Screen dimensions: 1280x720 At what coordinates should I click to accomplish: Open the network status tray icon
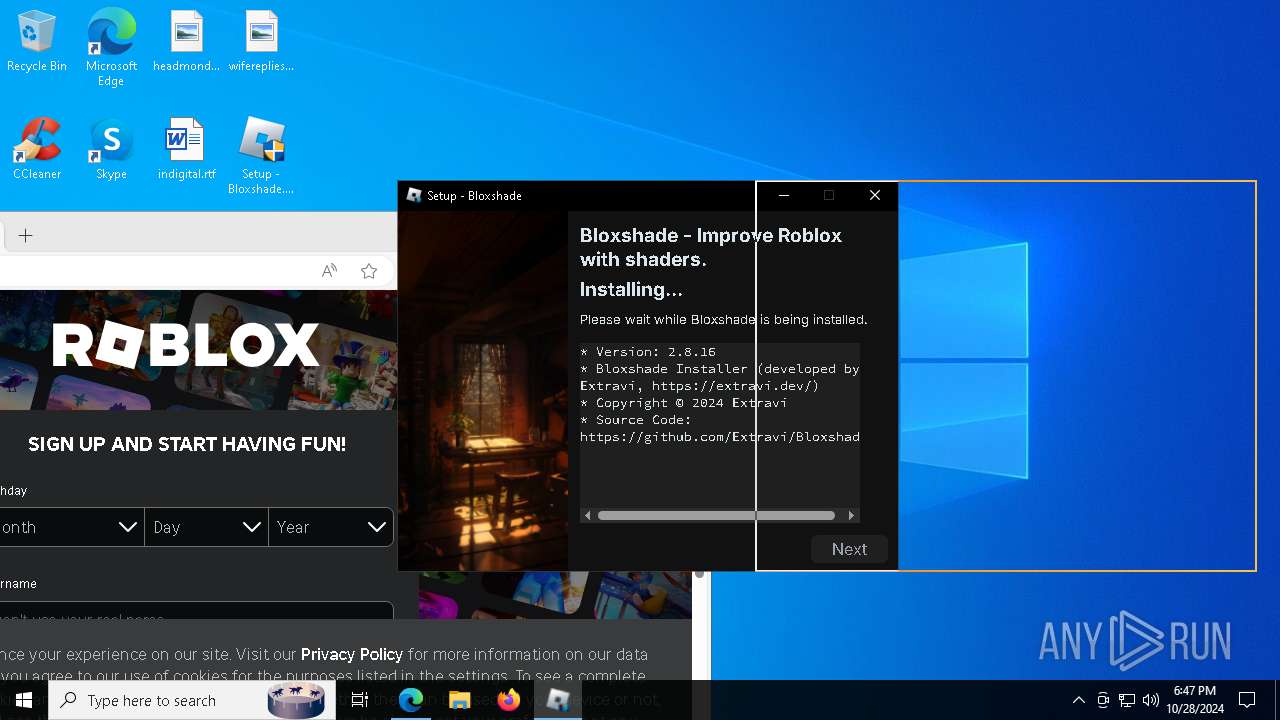pyautogui.click(x=1127, y=700)
